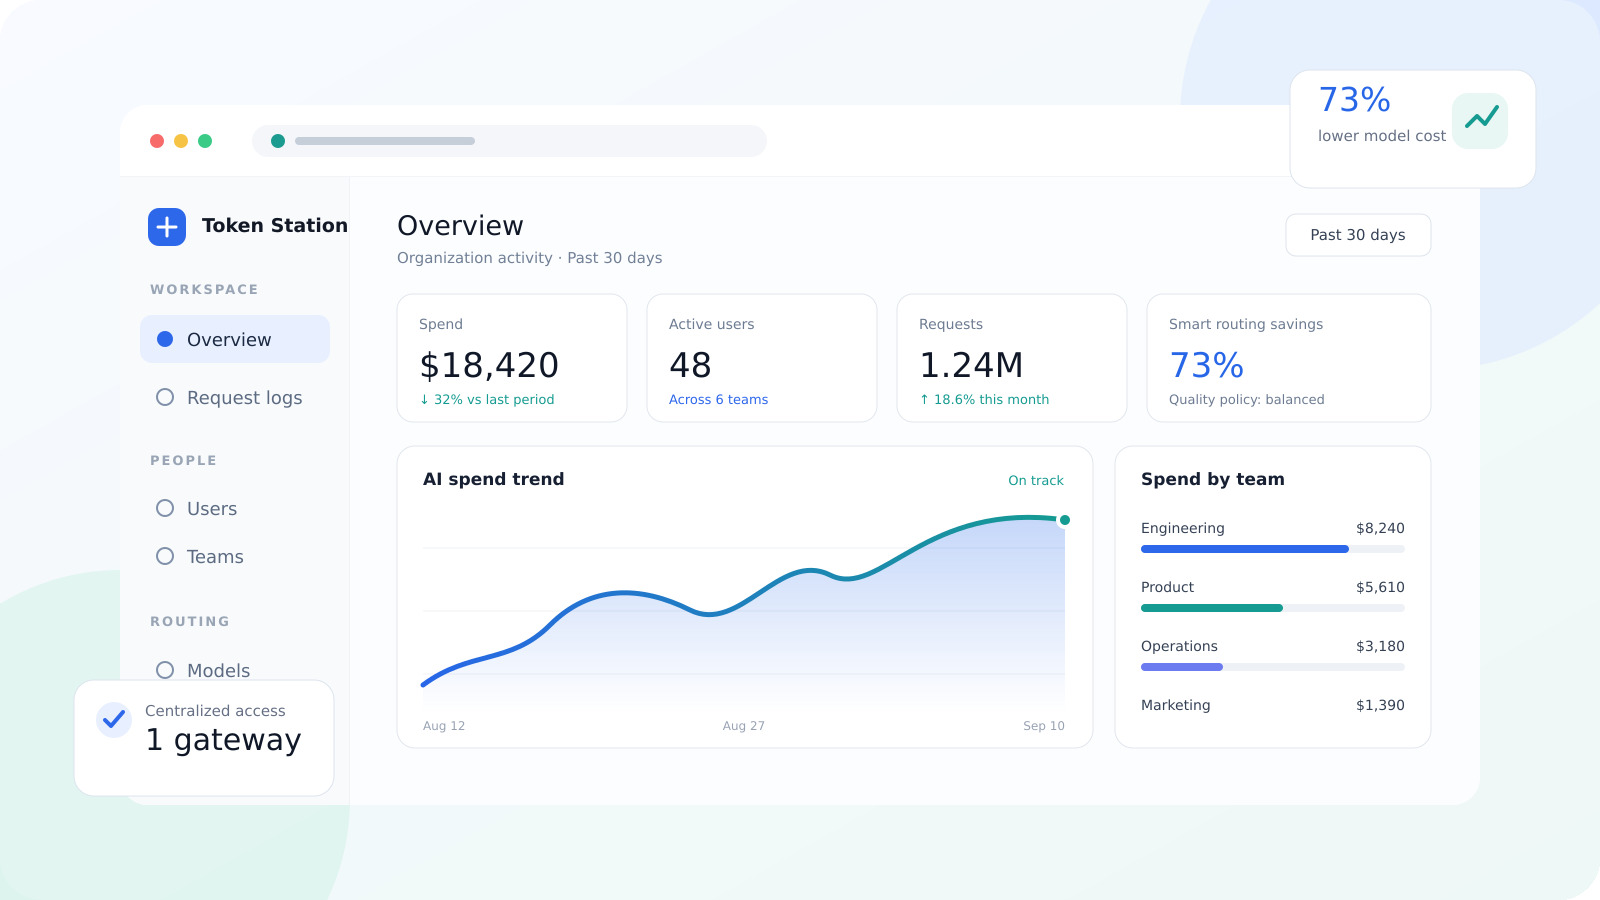1600x900 pixels.
Task: Click the circle bullet beside Users
Action: pos(165,508)
